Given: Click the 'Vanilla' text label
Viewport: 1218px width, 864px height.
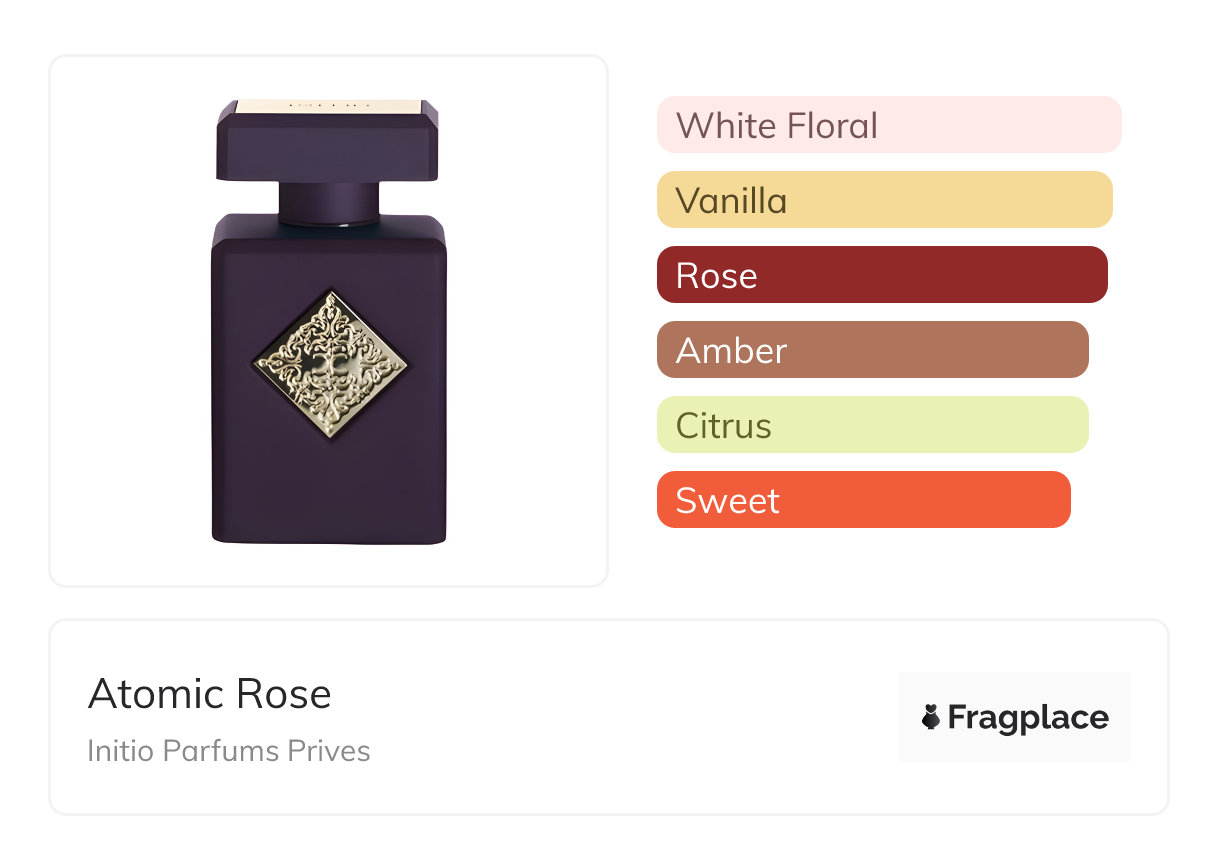Looking at the screenshot, I should click(x=731, y=201).
